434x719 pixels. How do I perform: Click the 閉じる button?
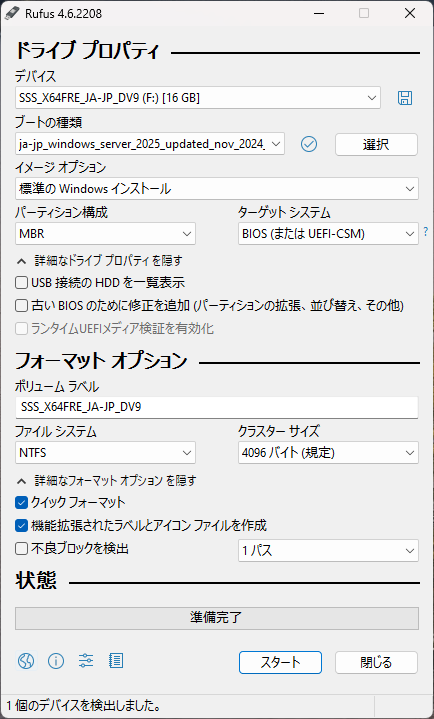(376, 663)
